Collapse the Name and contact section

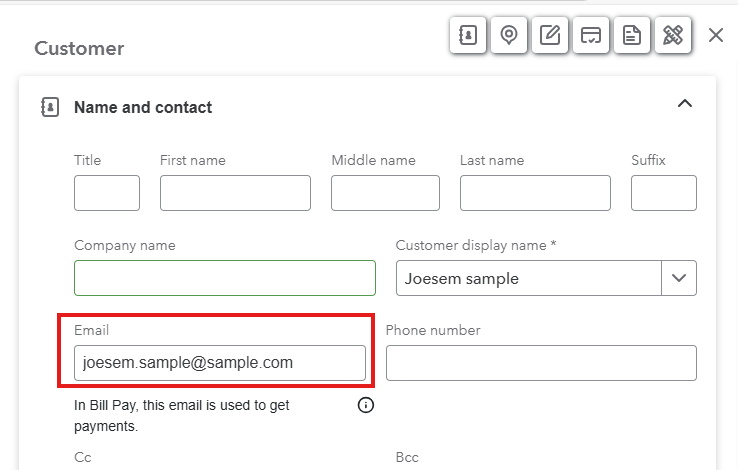tap(685, 104)
